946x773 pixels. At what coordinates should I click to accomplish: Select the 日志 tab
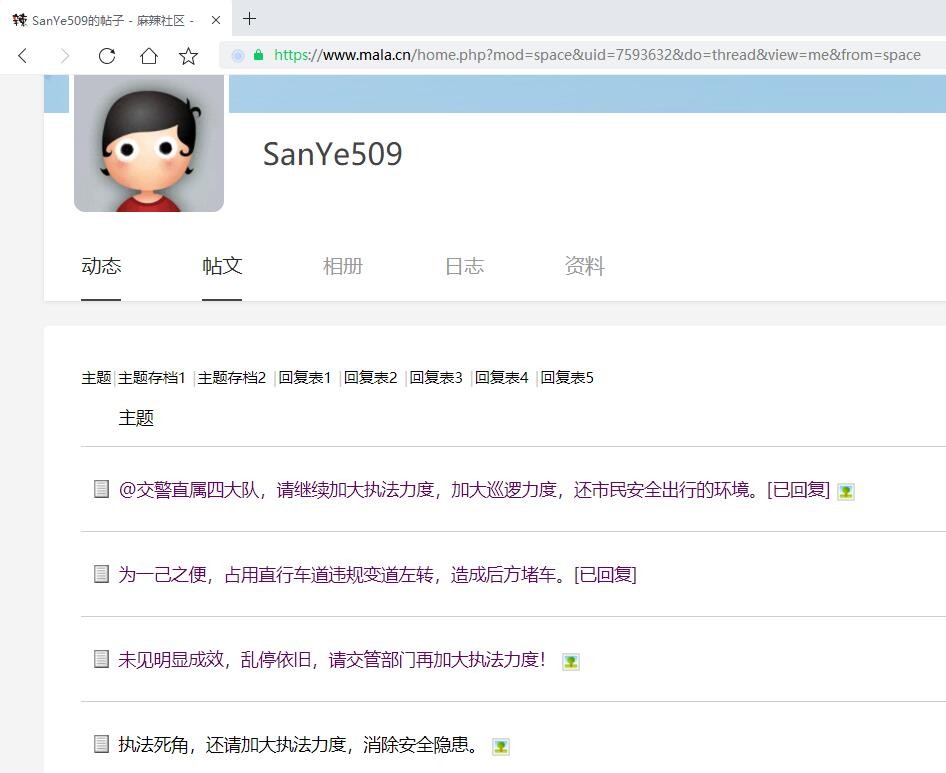464,266
